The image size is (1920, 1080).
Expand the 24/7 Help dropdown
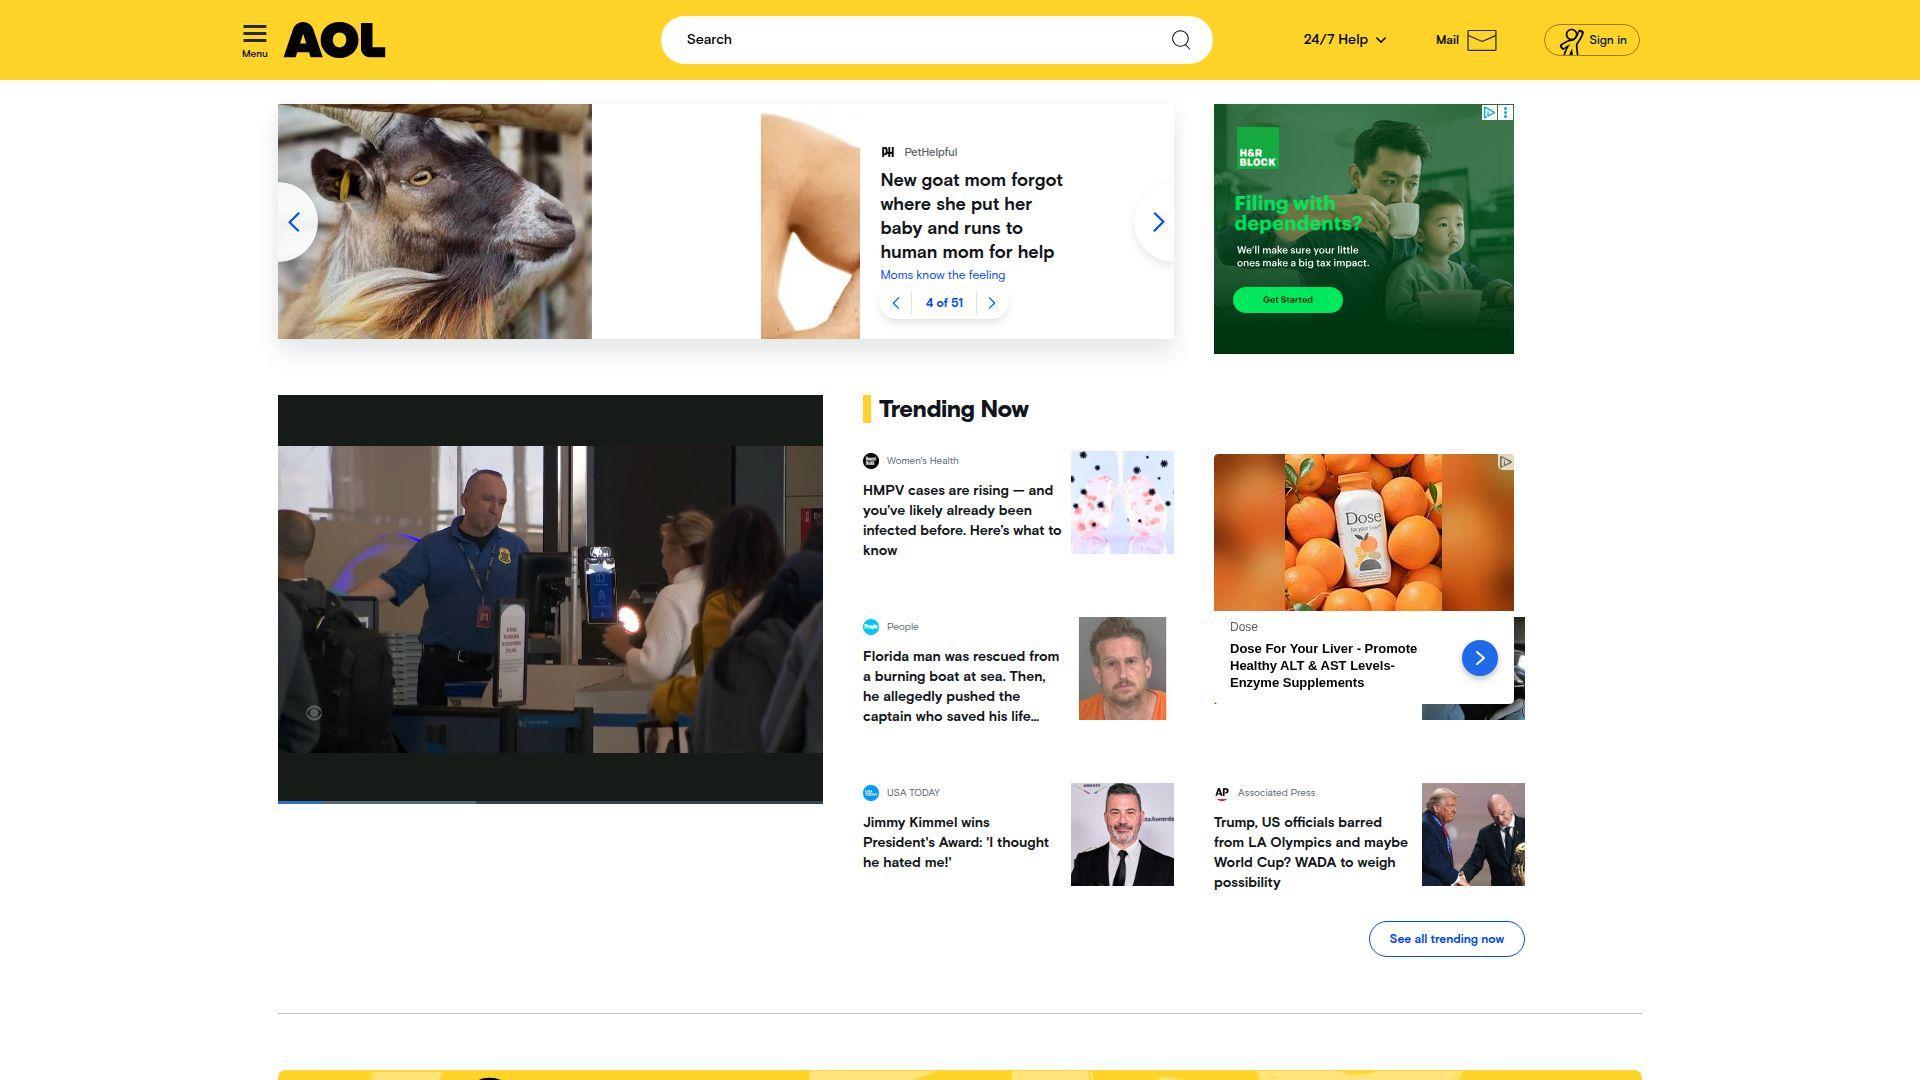1345,39
